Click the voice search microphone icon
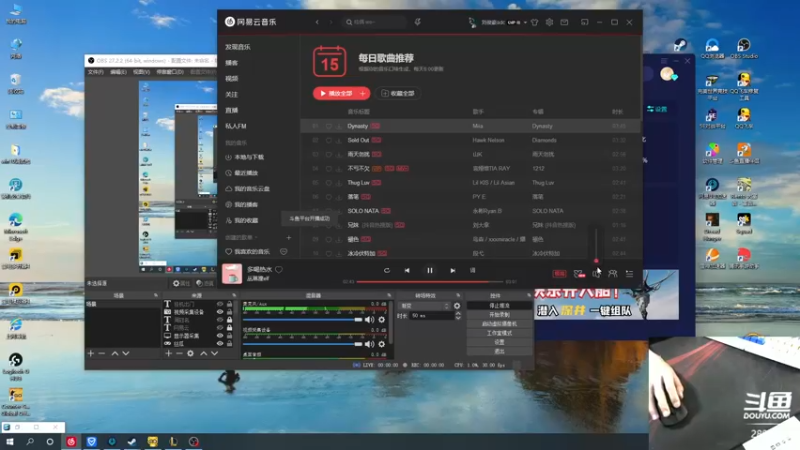Viewport: 800px width, 450px height. pos(417,22)
